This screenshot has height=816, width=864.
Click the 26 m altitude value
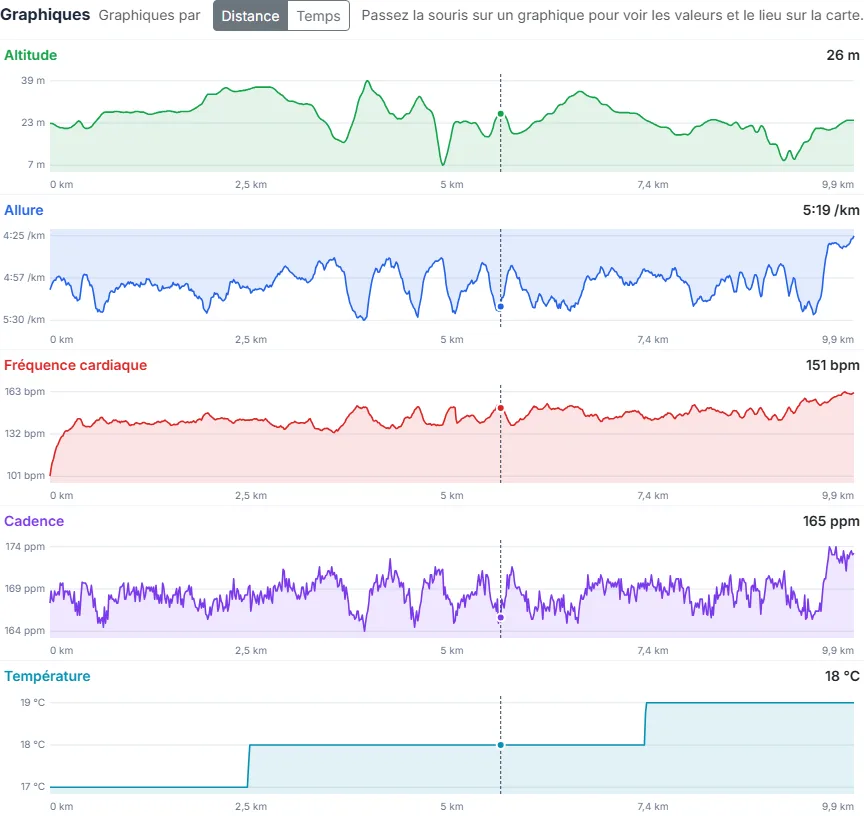[x=843, y=55]
